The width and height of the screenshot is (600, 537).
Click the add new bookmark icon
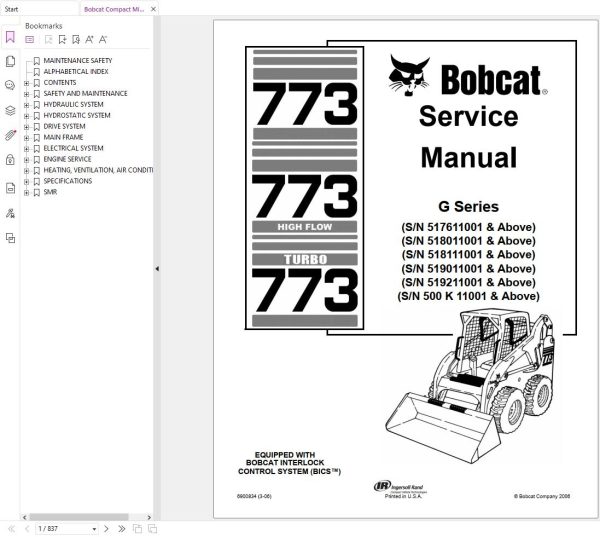click(x=62, y=39)
